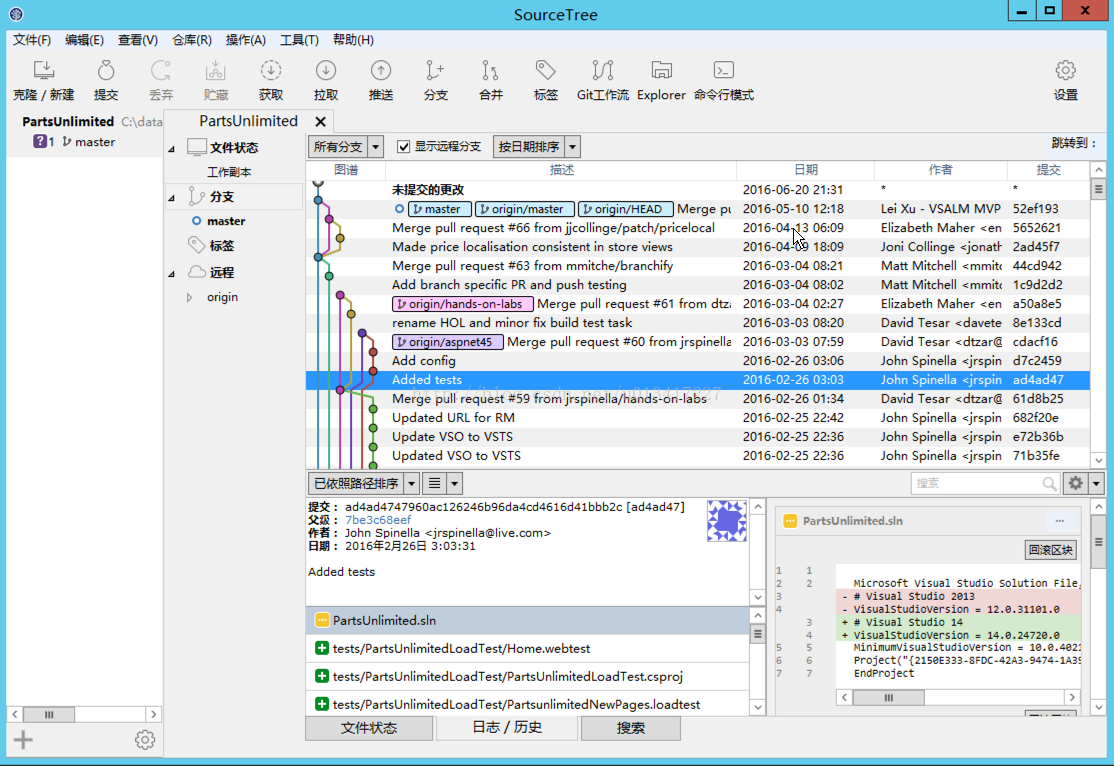Viewport: 1114px width, 766px height.
Task: Click the origin/hands-on-labs branch label
Action: coord(463,303)
